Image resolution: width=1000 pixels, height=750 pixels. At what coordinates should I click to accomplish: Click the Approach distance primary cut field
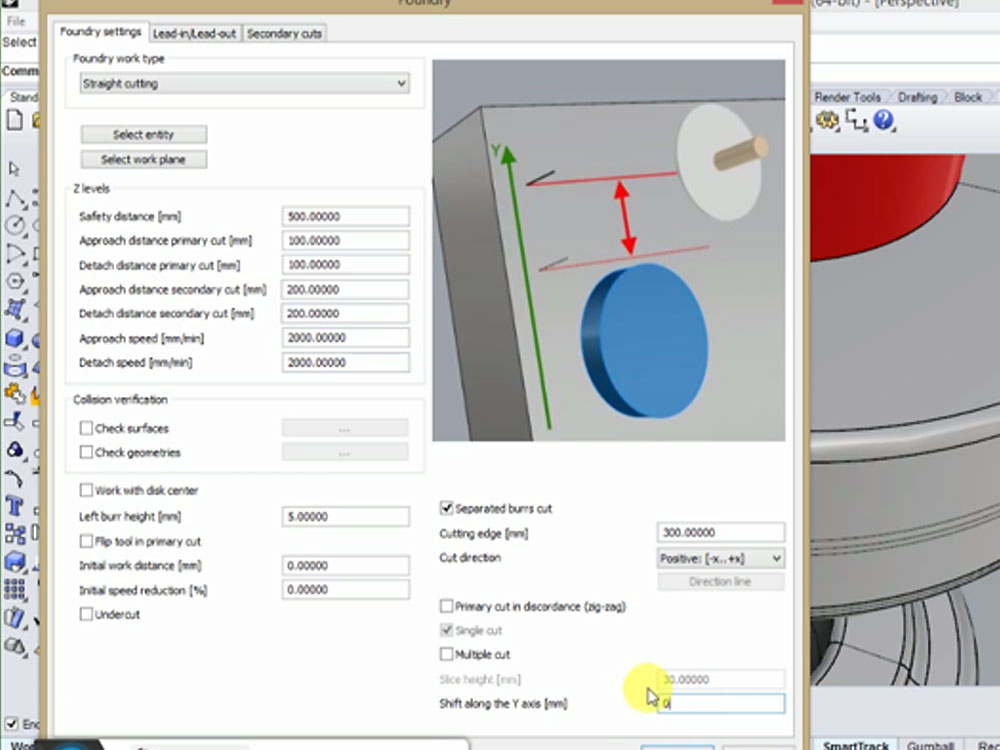click(x=346, y=240)
